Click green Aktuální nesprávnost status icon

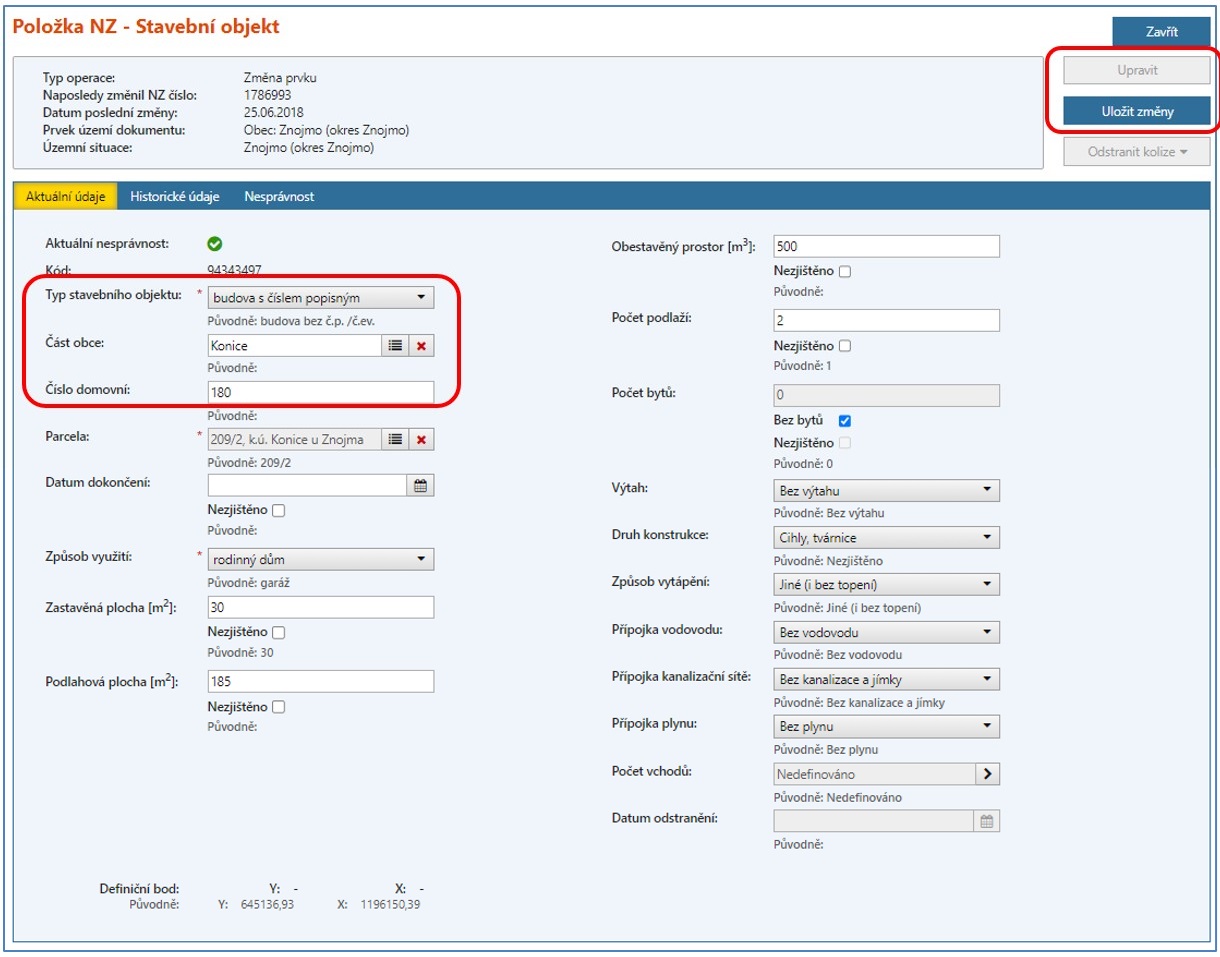point(215,243)
